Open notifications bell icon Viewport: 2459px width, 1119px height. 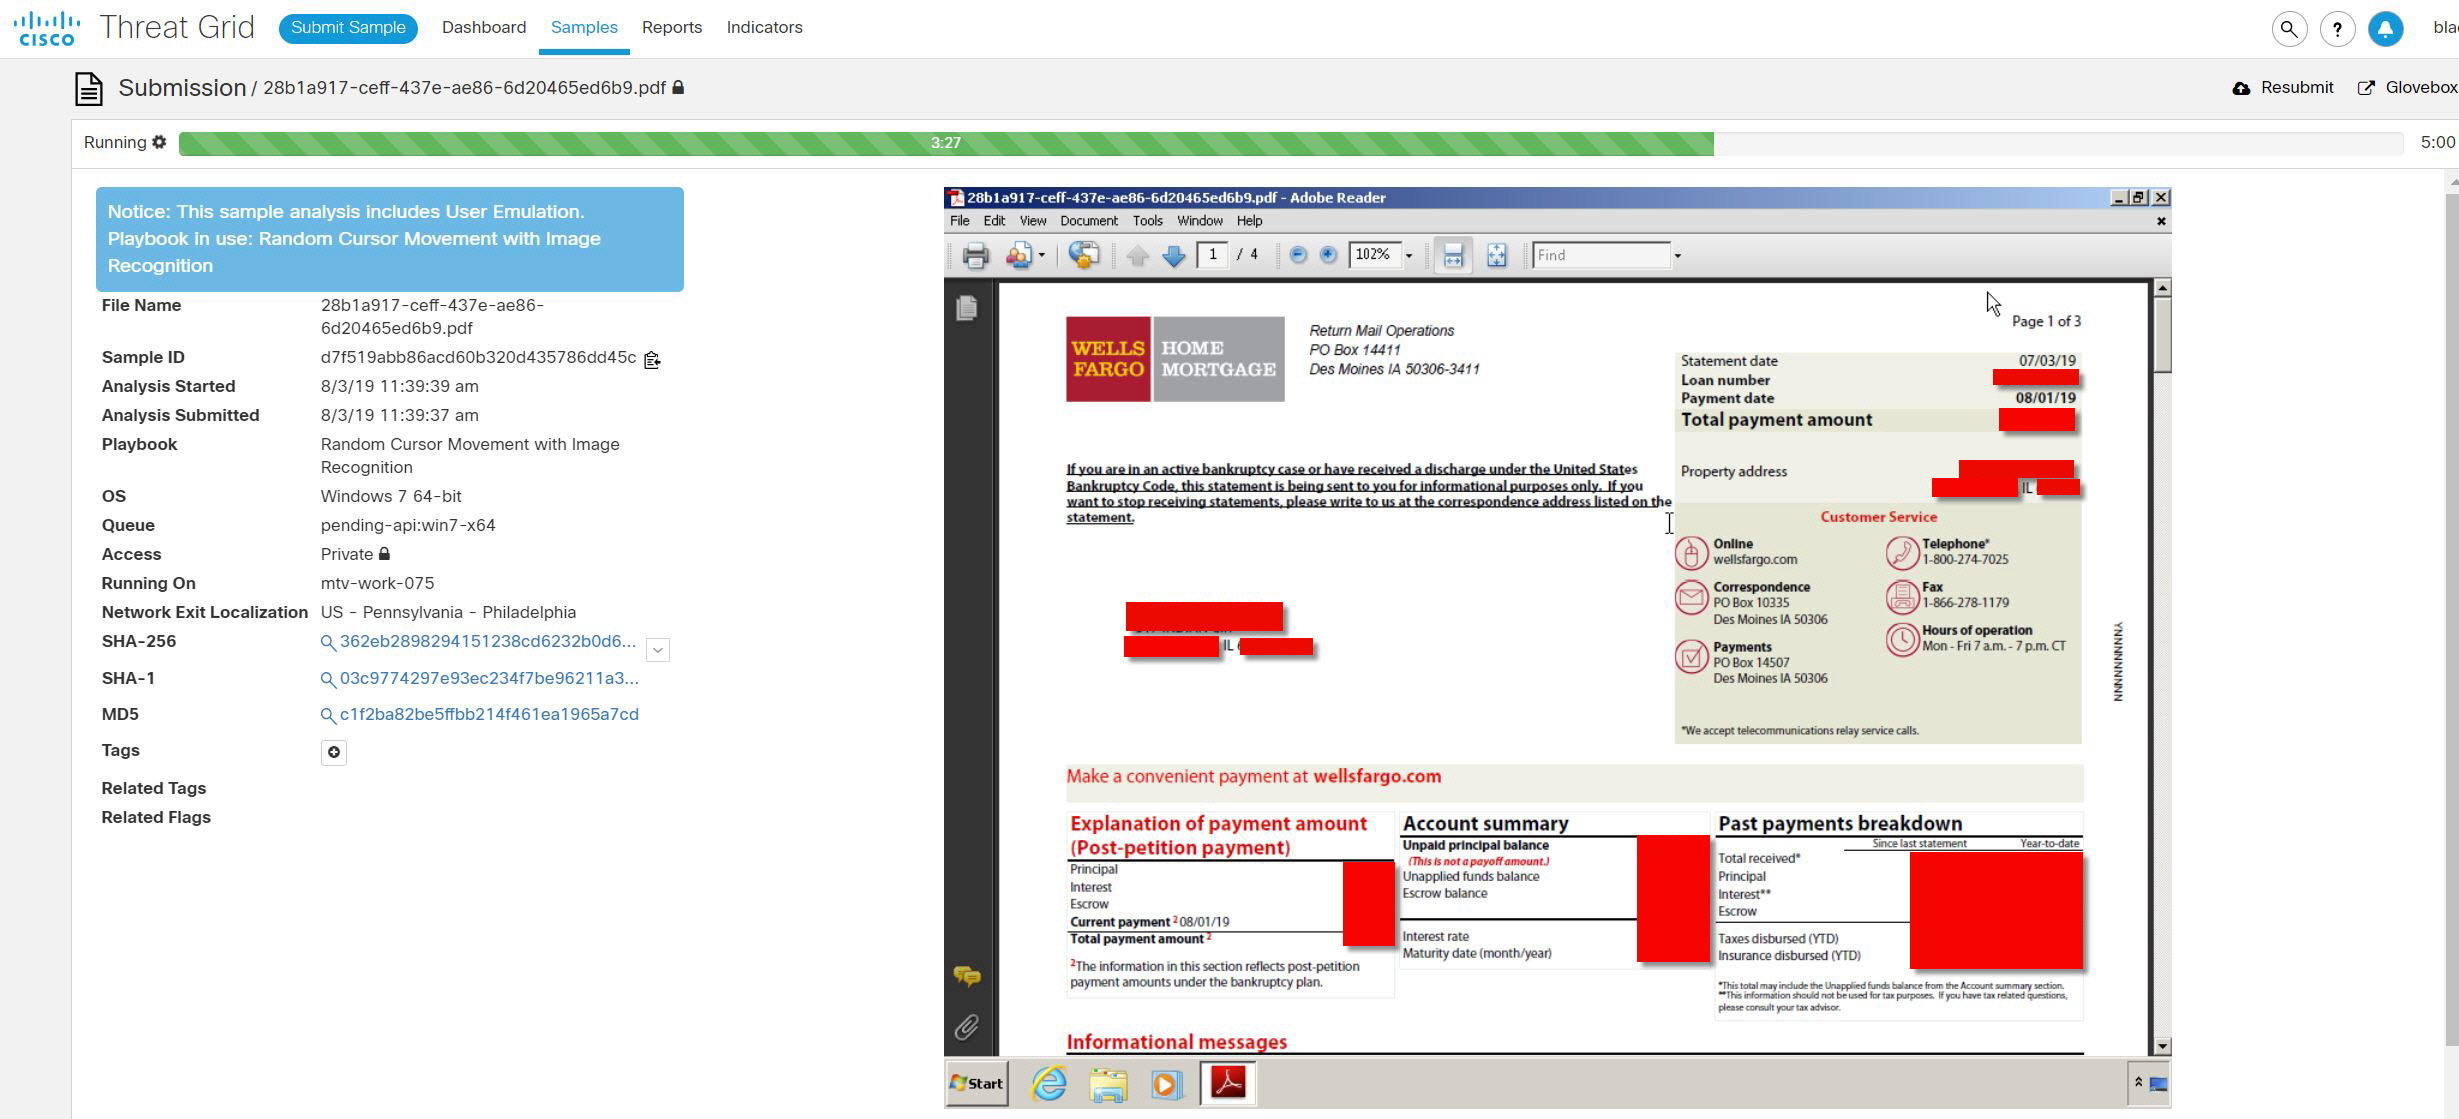(x=2385, y=29)
